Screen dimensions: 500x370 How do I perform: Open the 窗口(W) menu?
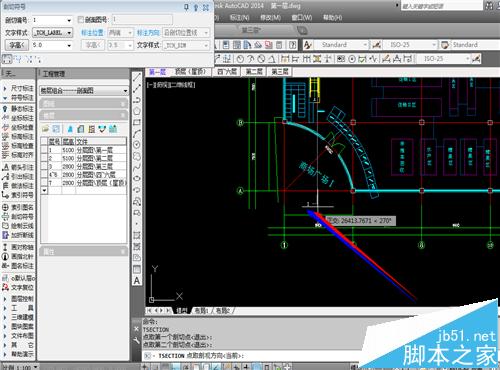point(301,17)
